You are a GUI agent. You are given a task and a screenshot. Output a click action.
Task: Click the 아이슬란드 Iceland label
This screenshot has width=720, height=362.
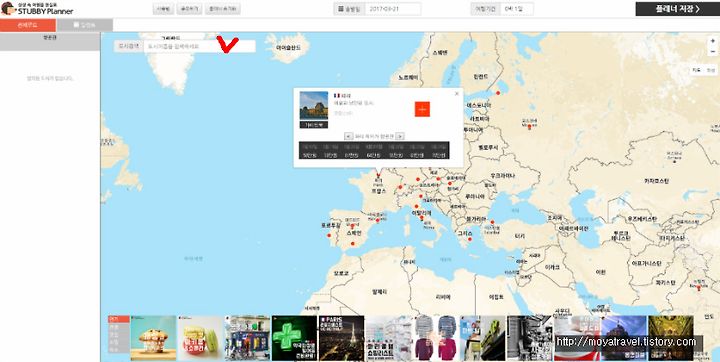click(289, 47)
